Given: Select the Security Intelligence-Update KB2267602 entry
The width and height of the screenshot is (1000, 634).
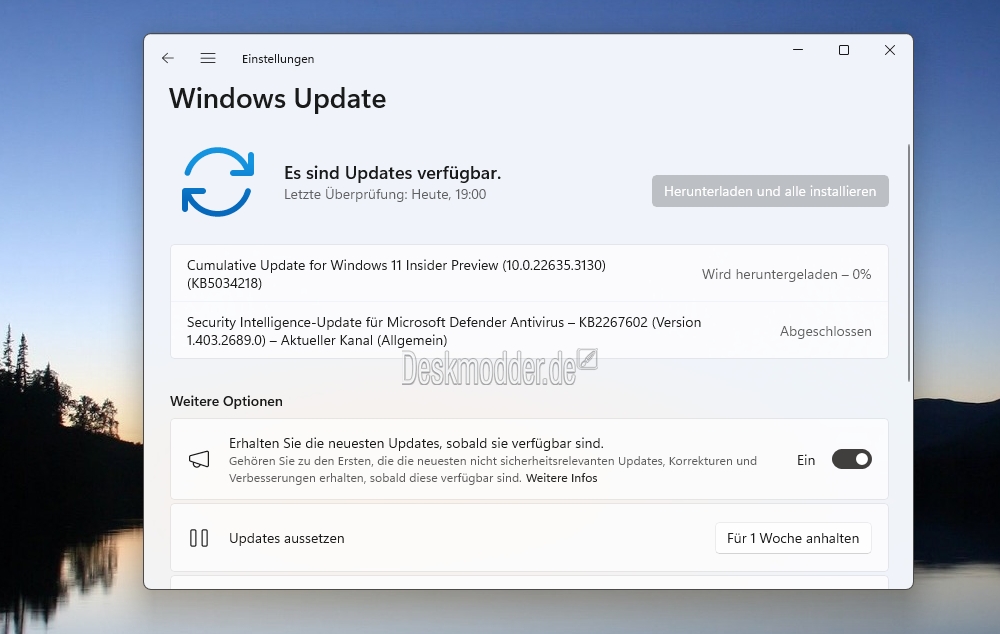Looking at the screenshot, I should point(529,330).
